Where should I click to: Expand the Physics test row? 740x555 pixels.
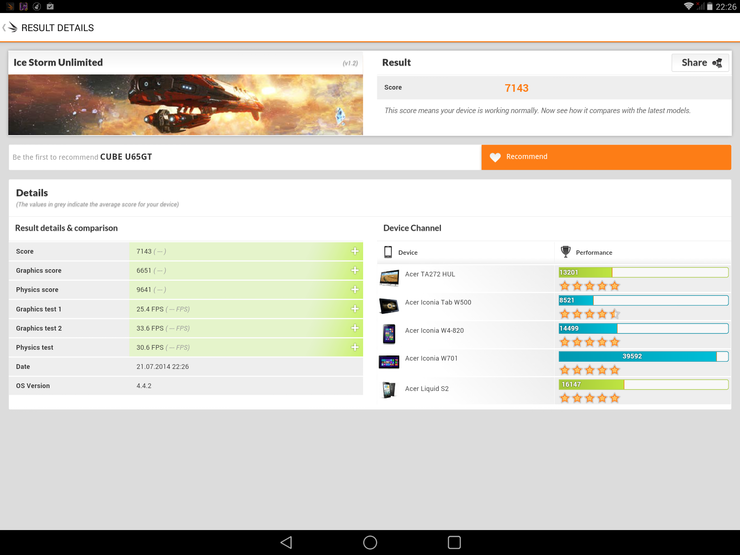click(355, 347)
